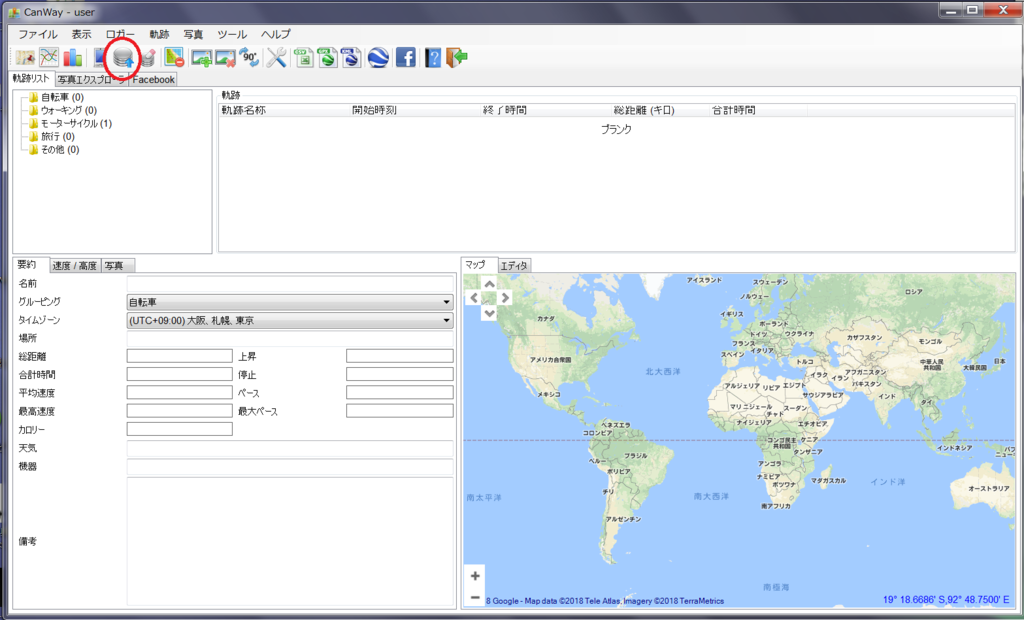Screen dimensions: 1024x620
Task: Open the グルーピング dropdown showing 自転車
Action: [x=290, y=302]
